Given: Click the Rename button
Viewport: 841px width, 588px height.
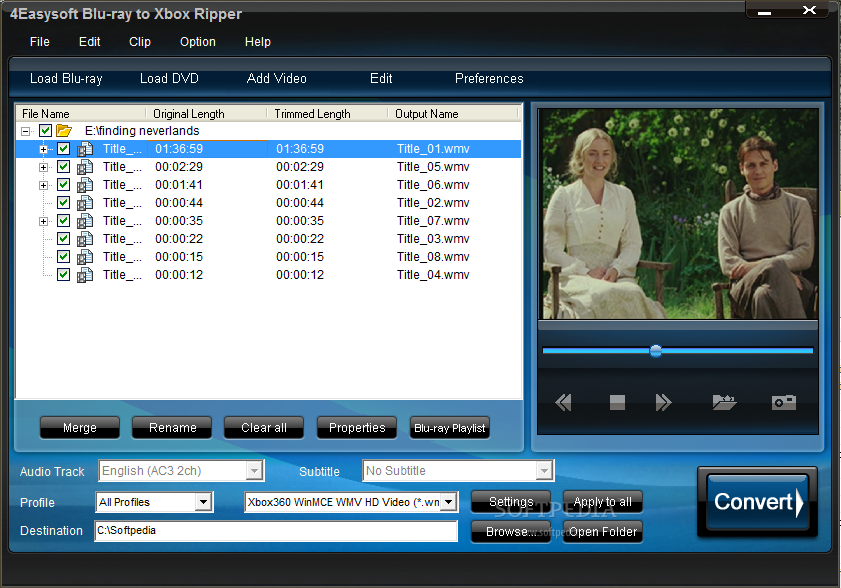Looking at the screenshot, I should point(172,428).
